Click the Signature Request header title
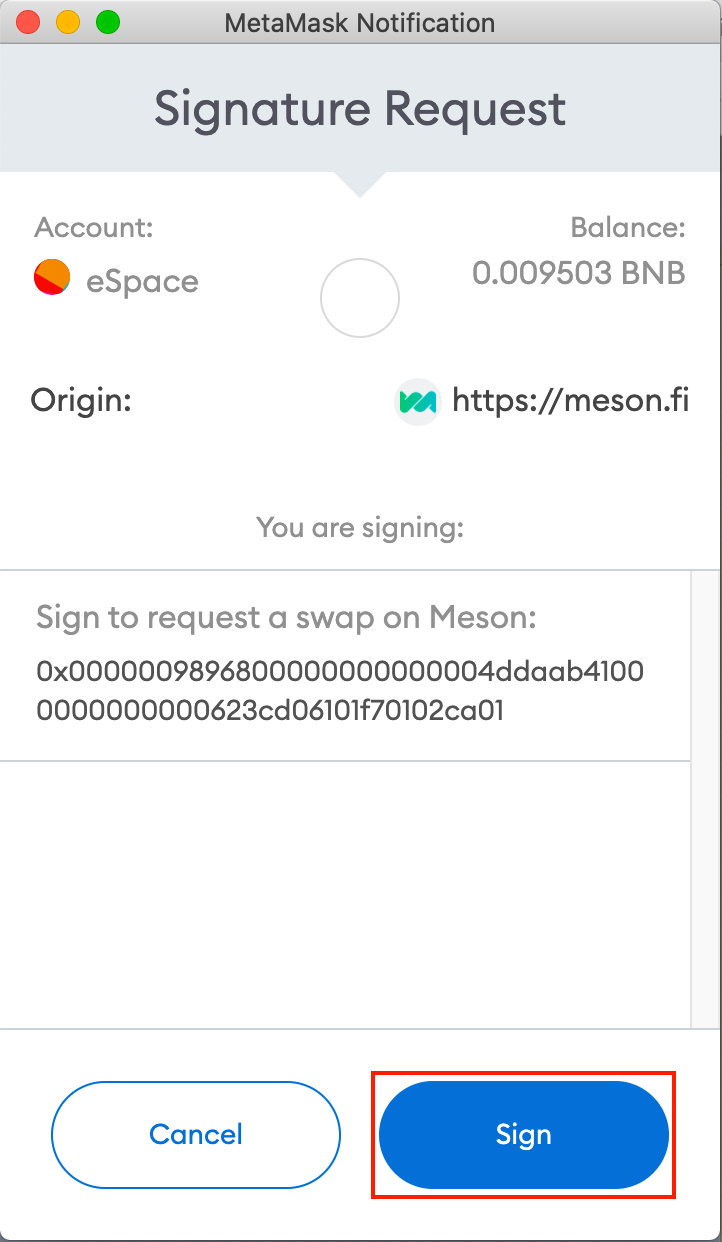 coord(360,109)
